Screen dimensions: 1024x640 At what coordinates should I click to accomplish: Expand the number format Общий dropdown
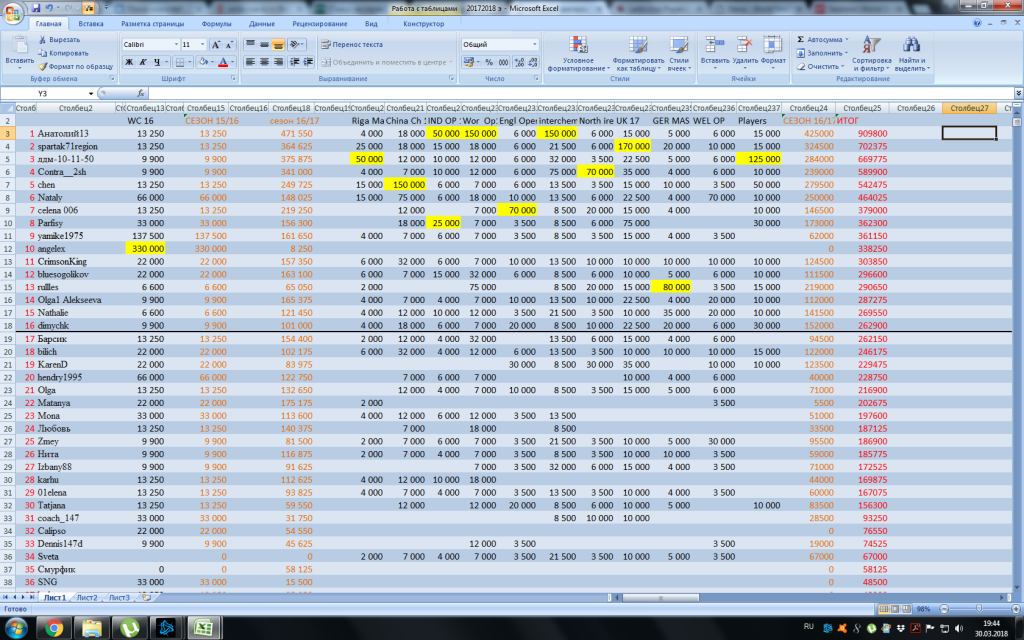point(534,45)
